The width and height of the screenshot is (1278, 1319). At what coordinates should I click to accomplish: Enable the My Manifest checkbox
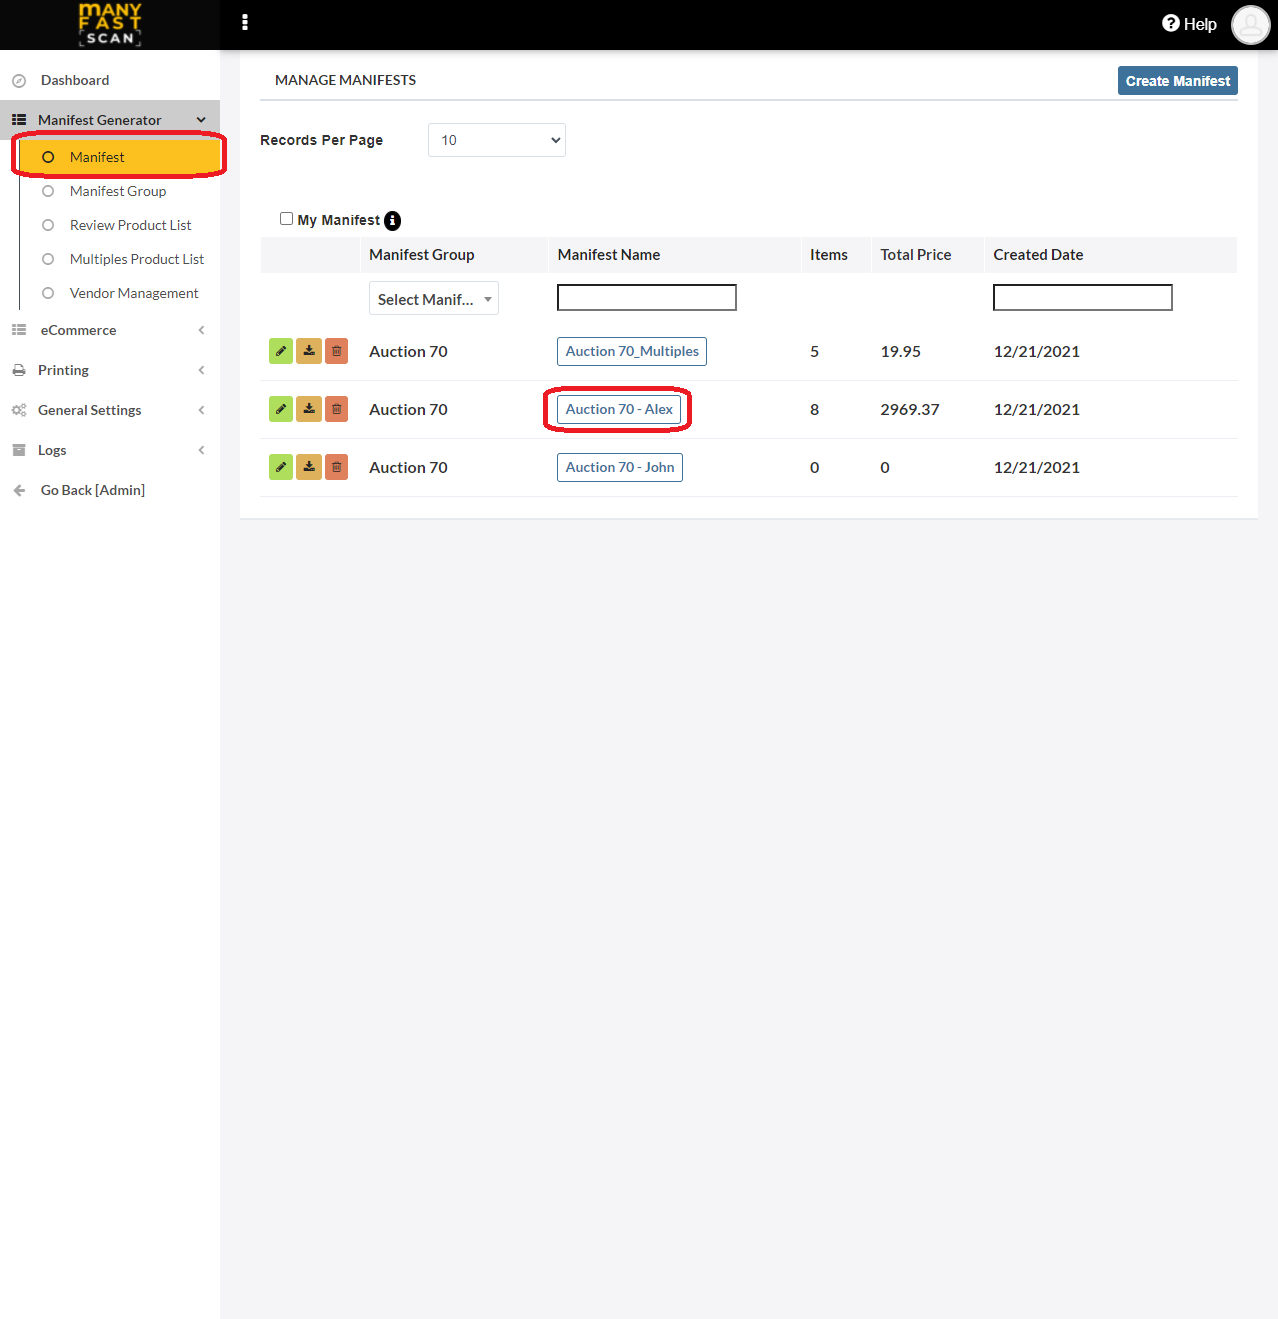[287, 219]
